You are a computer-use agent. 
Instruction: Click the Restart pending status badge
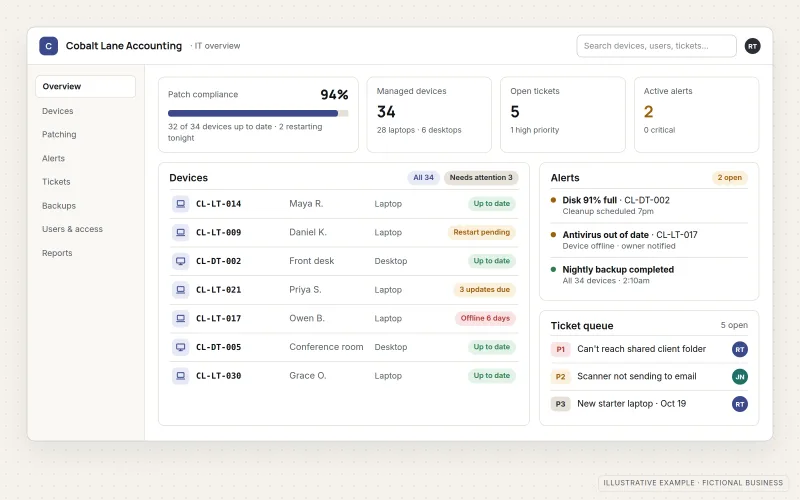click(x=482, y=232)
